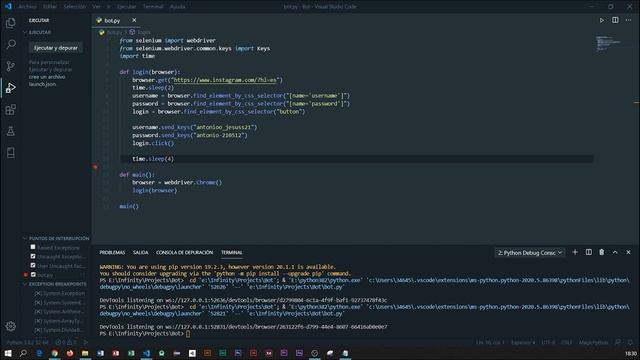Split the terminal panel

[x=589, y=252]
